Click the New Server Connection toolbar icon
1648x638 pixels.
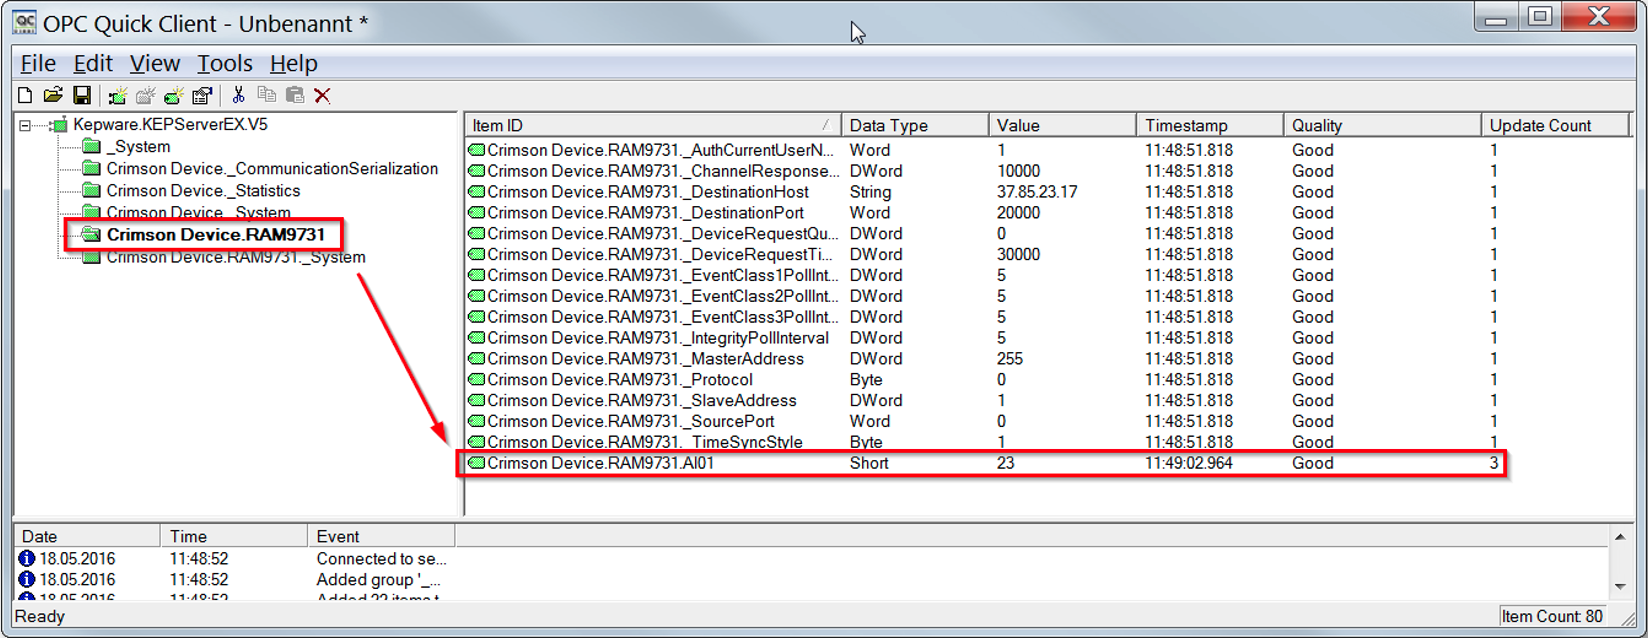click(118, 95)
